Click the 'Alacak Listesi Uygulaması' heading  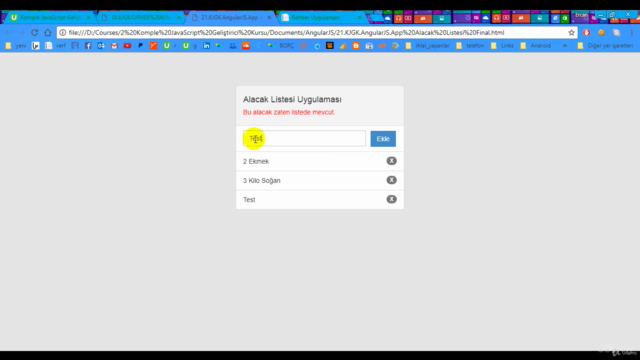pyautogui.click(x=292, y=99)
